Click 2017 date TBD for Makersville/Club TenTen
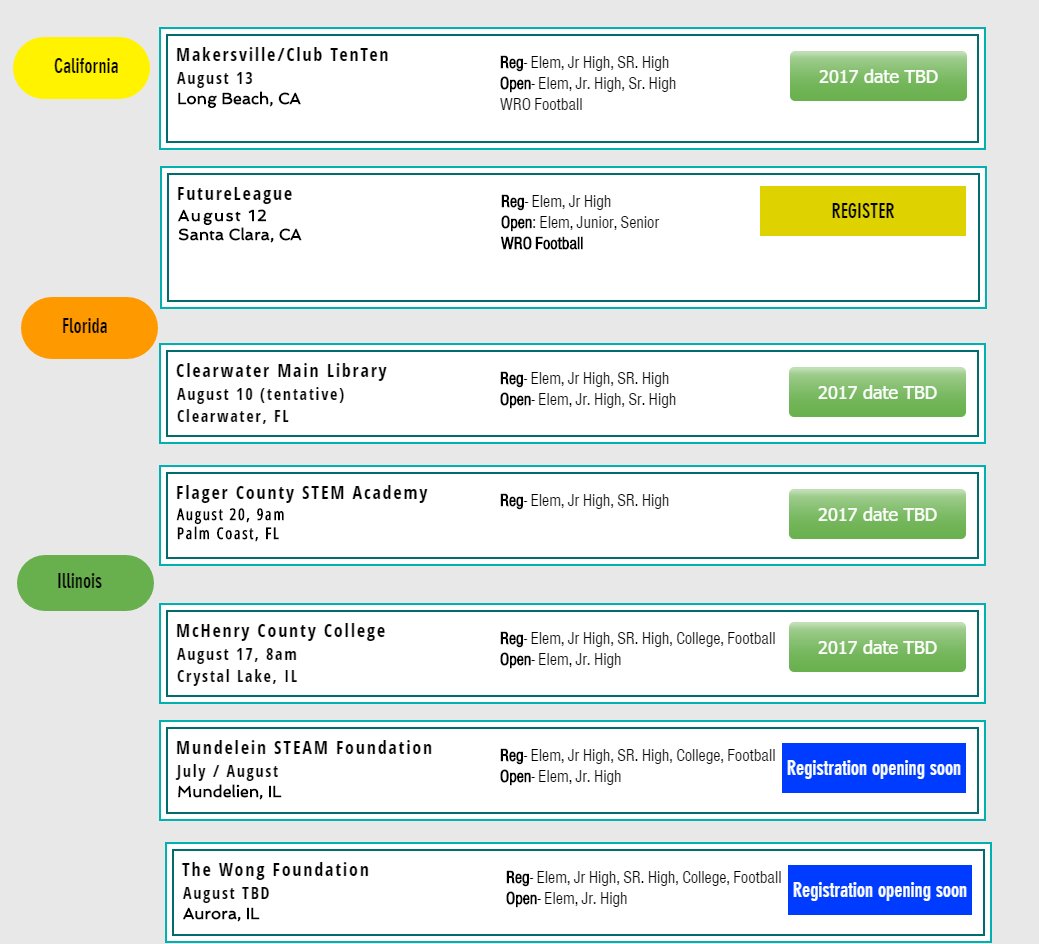The width and height of the screenshot is (1039, 944). [878, 76]
